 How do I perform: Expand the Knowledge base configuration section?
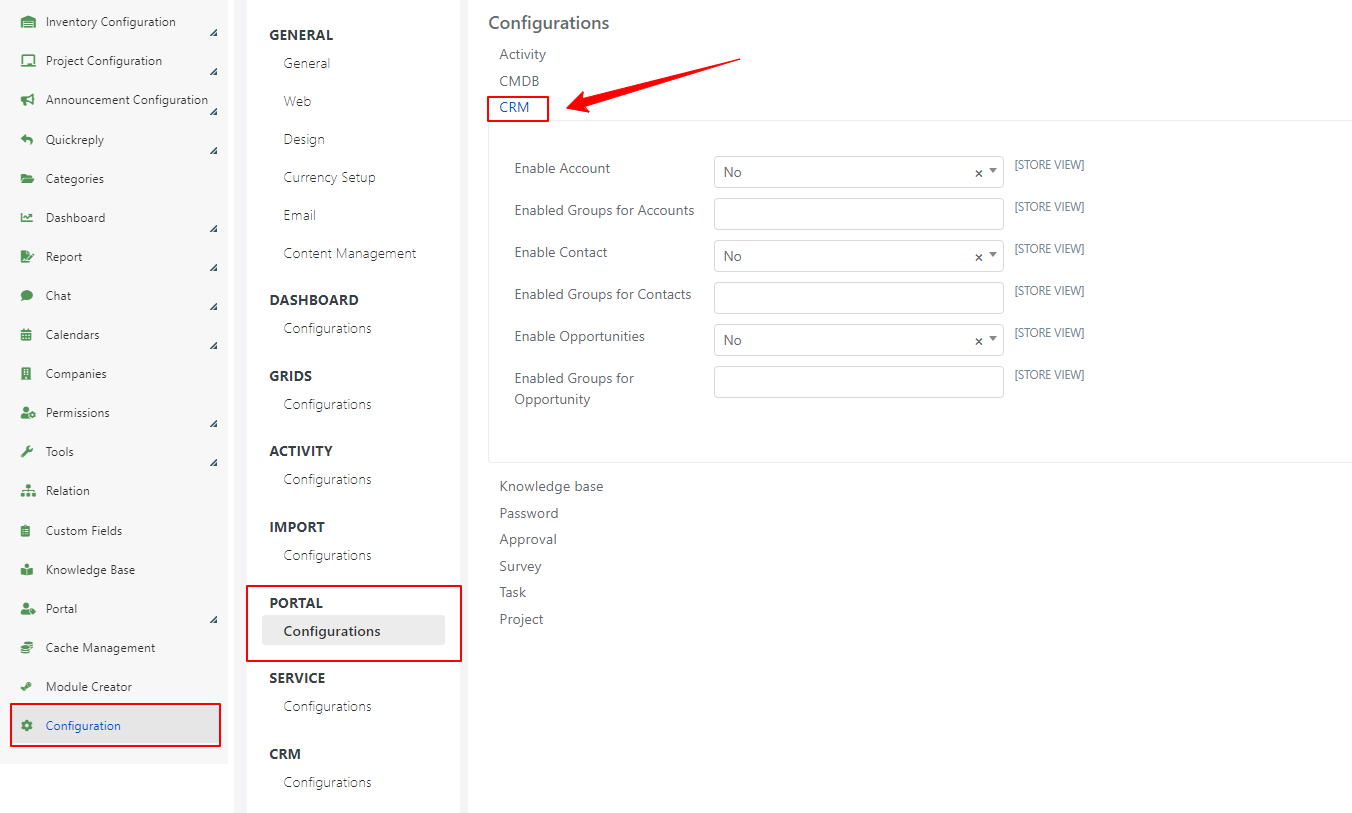click(551, 487)
